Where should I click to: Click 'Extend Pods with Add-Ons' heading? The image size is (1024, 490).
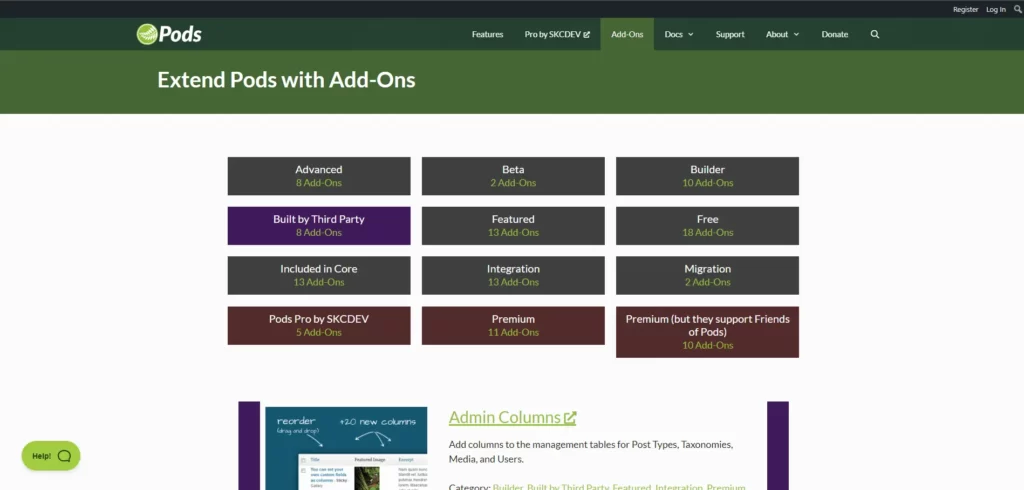coord(286,80)
